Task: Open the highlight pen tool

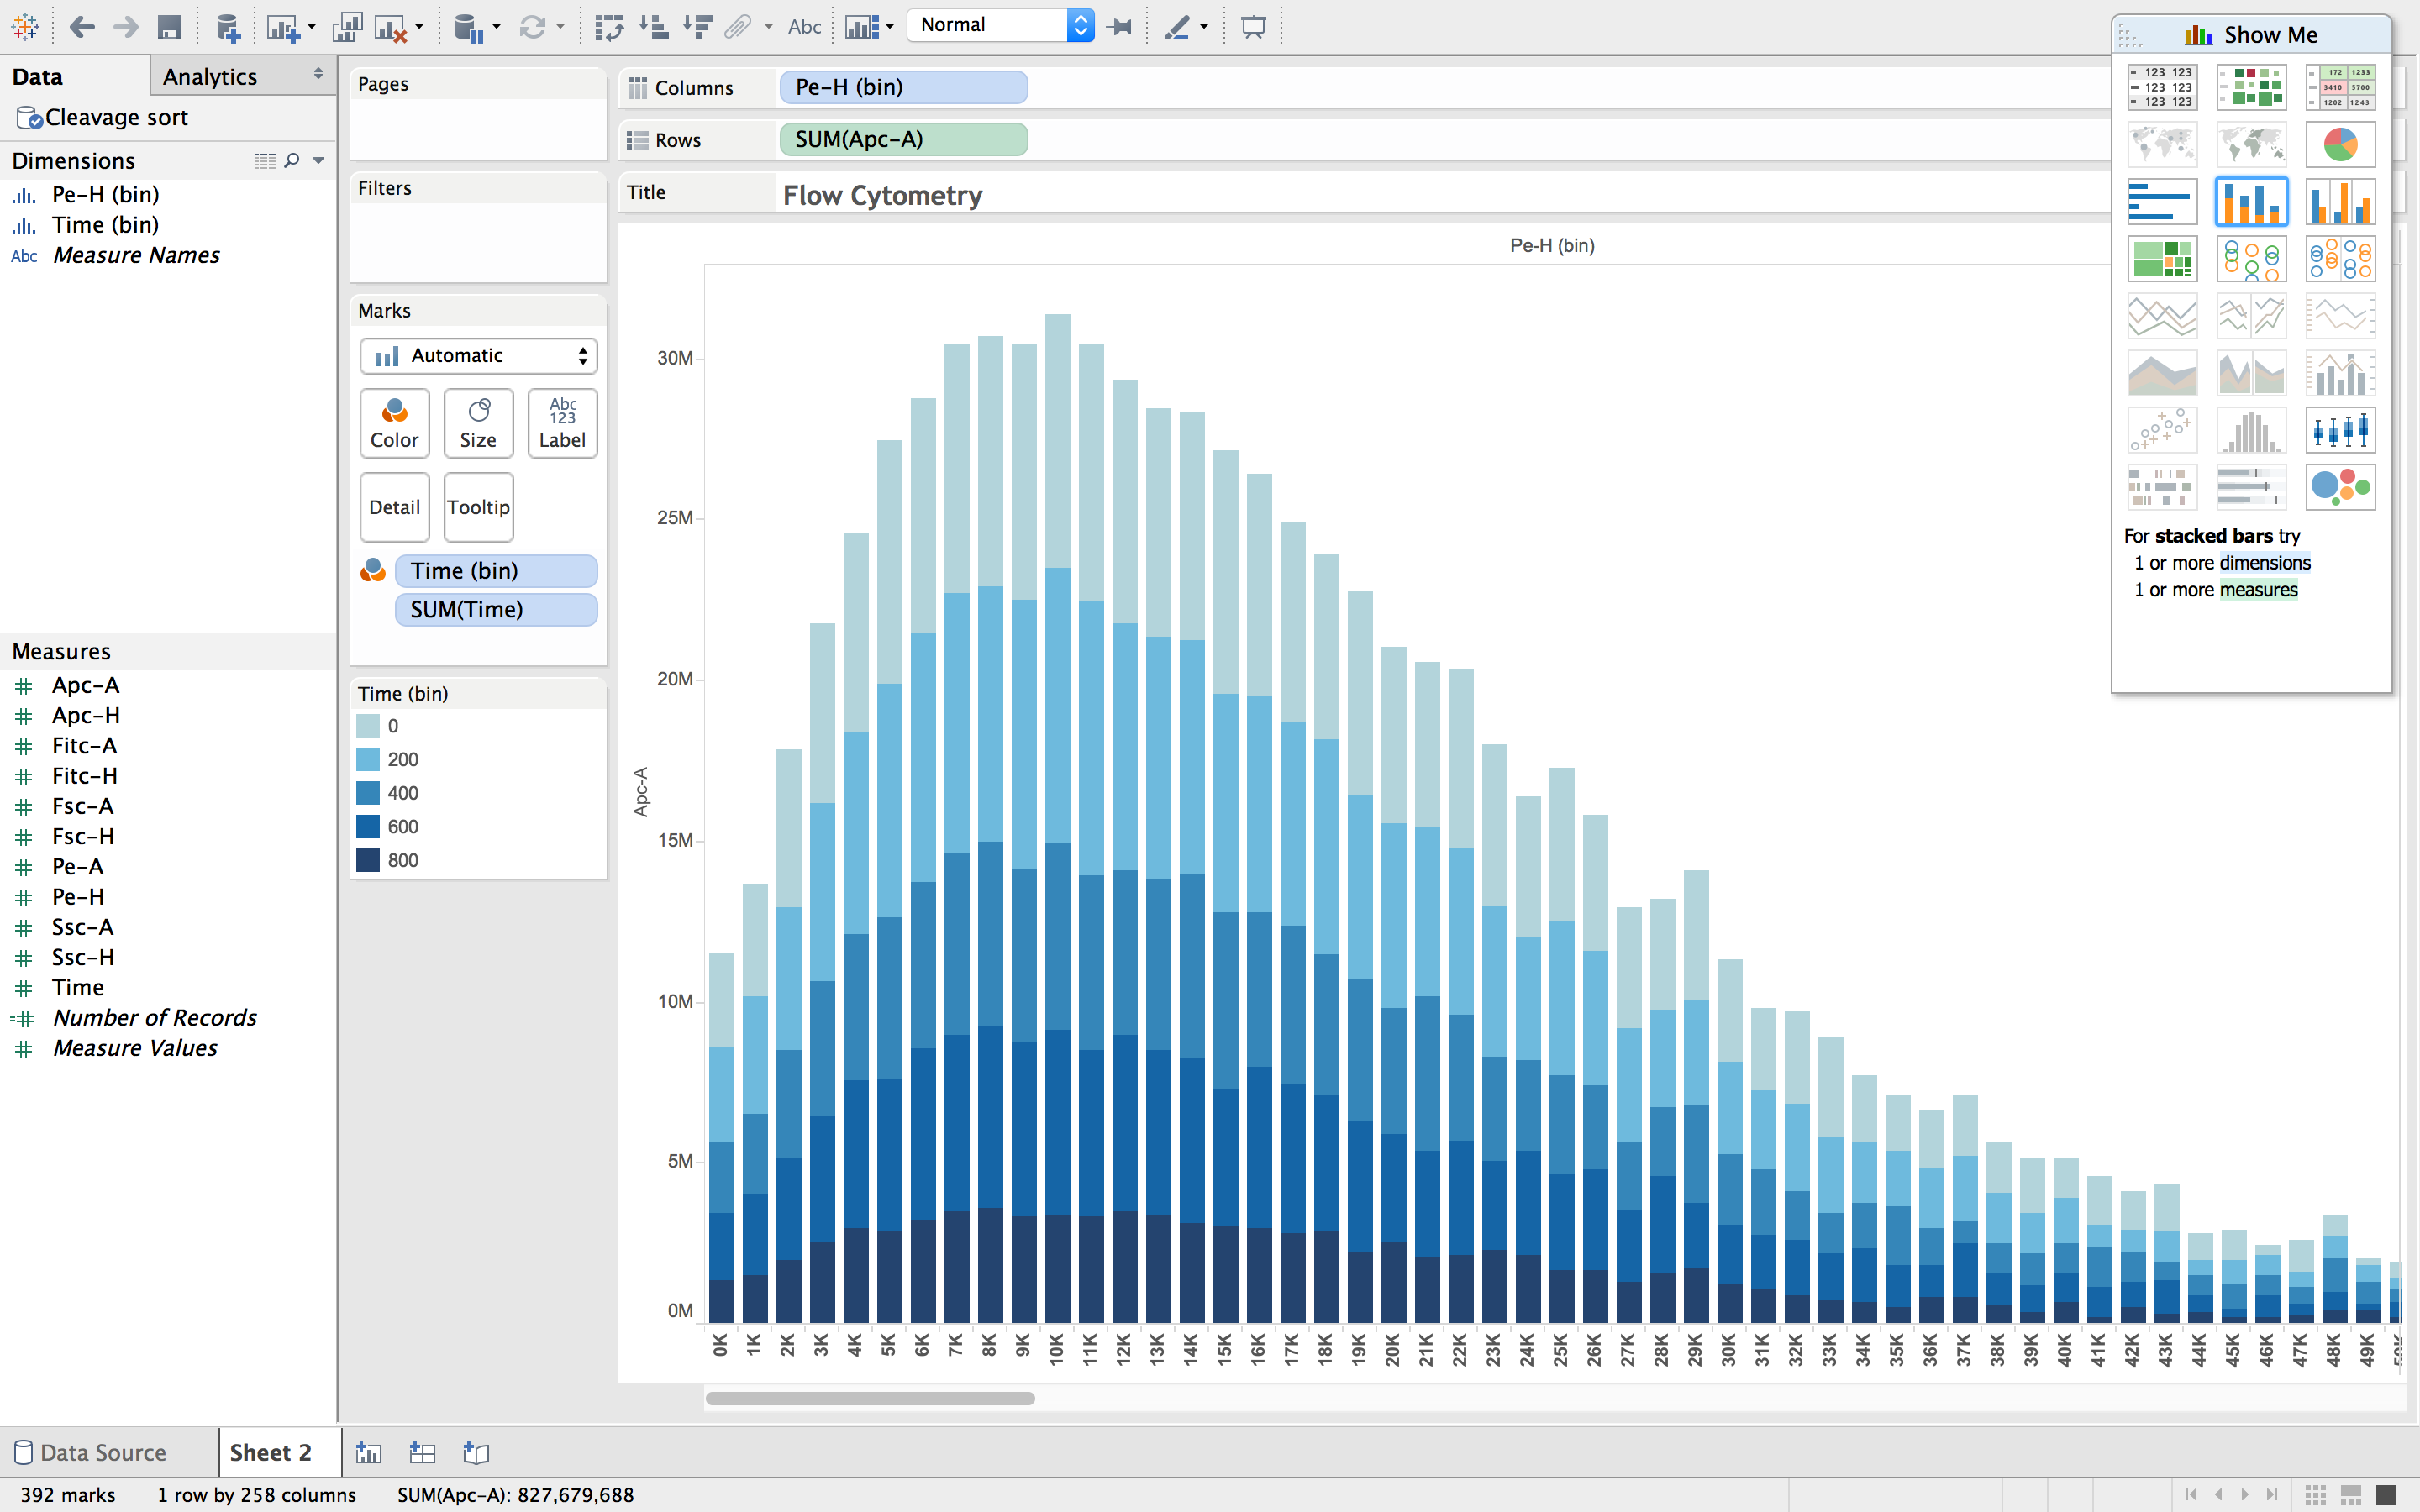Action: (x=1177, y=27)
